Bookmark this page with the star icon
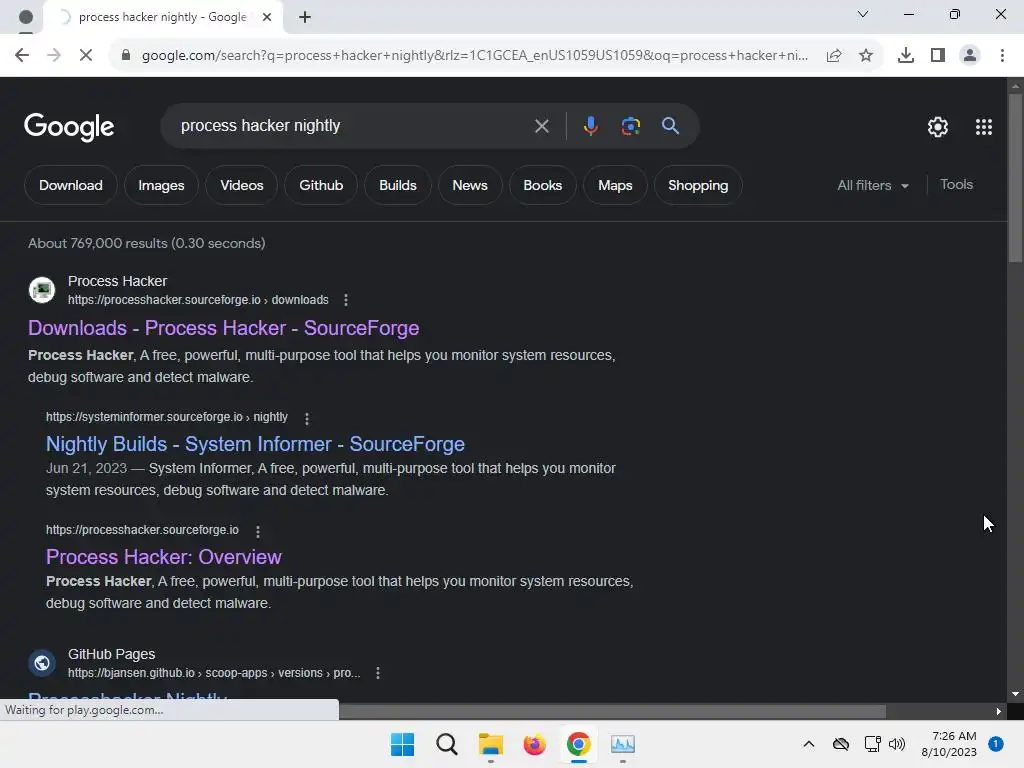 (x=866, y=56)
